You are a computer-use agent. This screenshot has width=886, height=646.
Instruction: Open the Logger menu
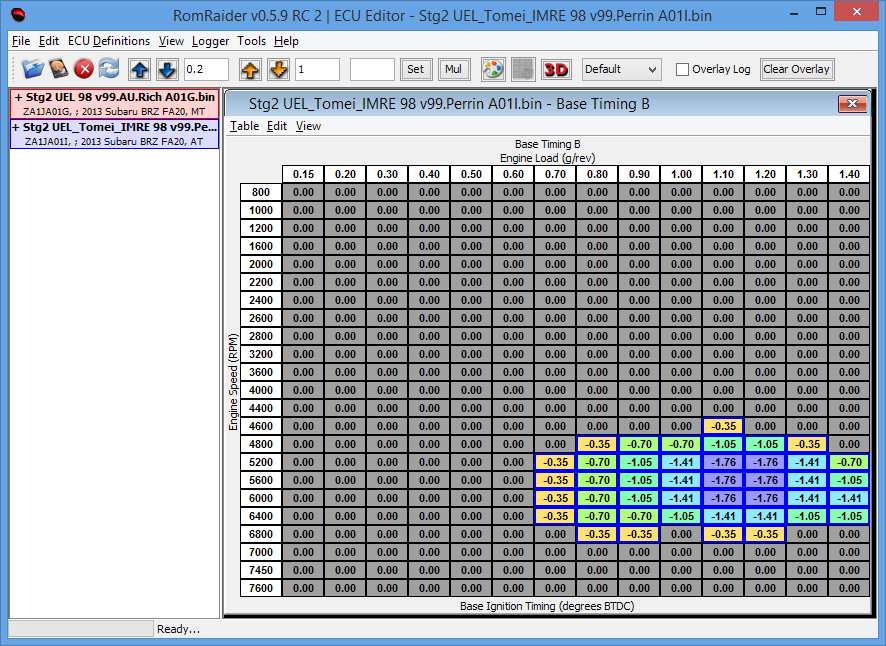[x=210, y=41]
